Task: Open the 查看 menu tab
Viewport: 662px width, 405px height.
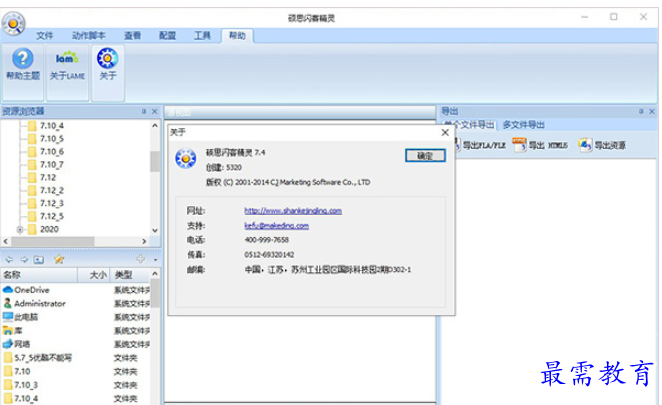Action: pos(132,35)
